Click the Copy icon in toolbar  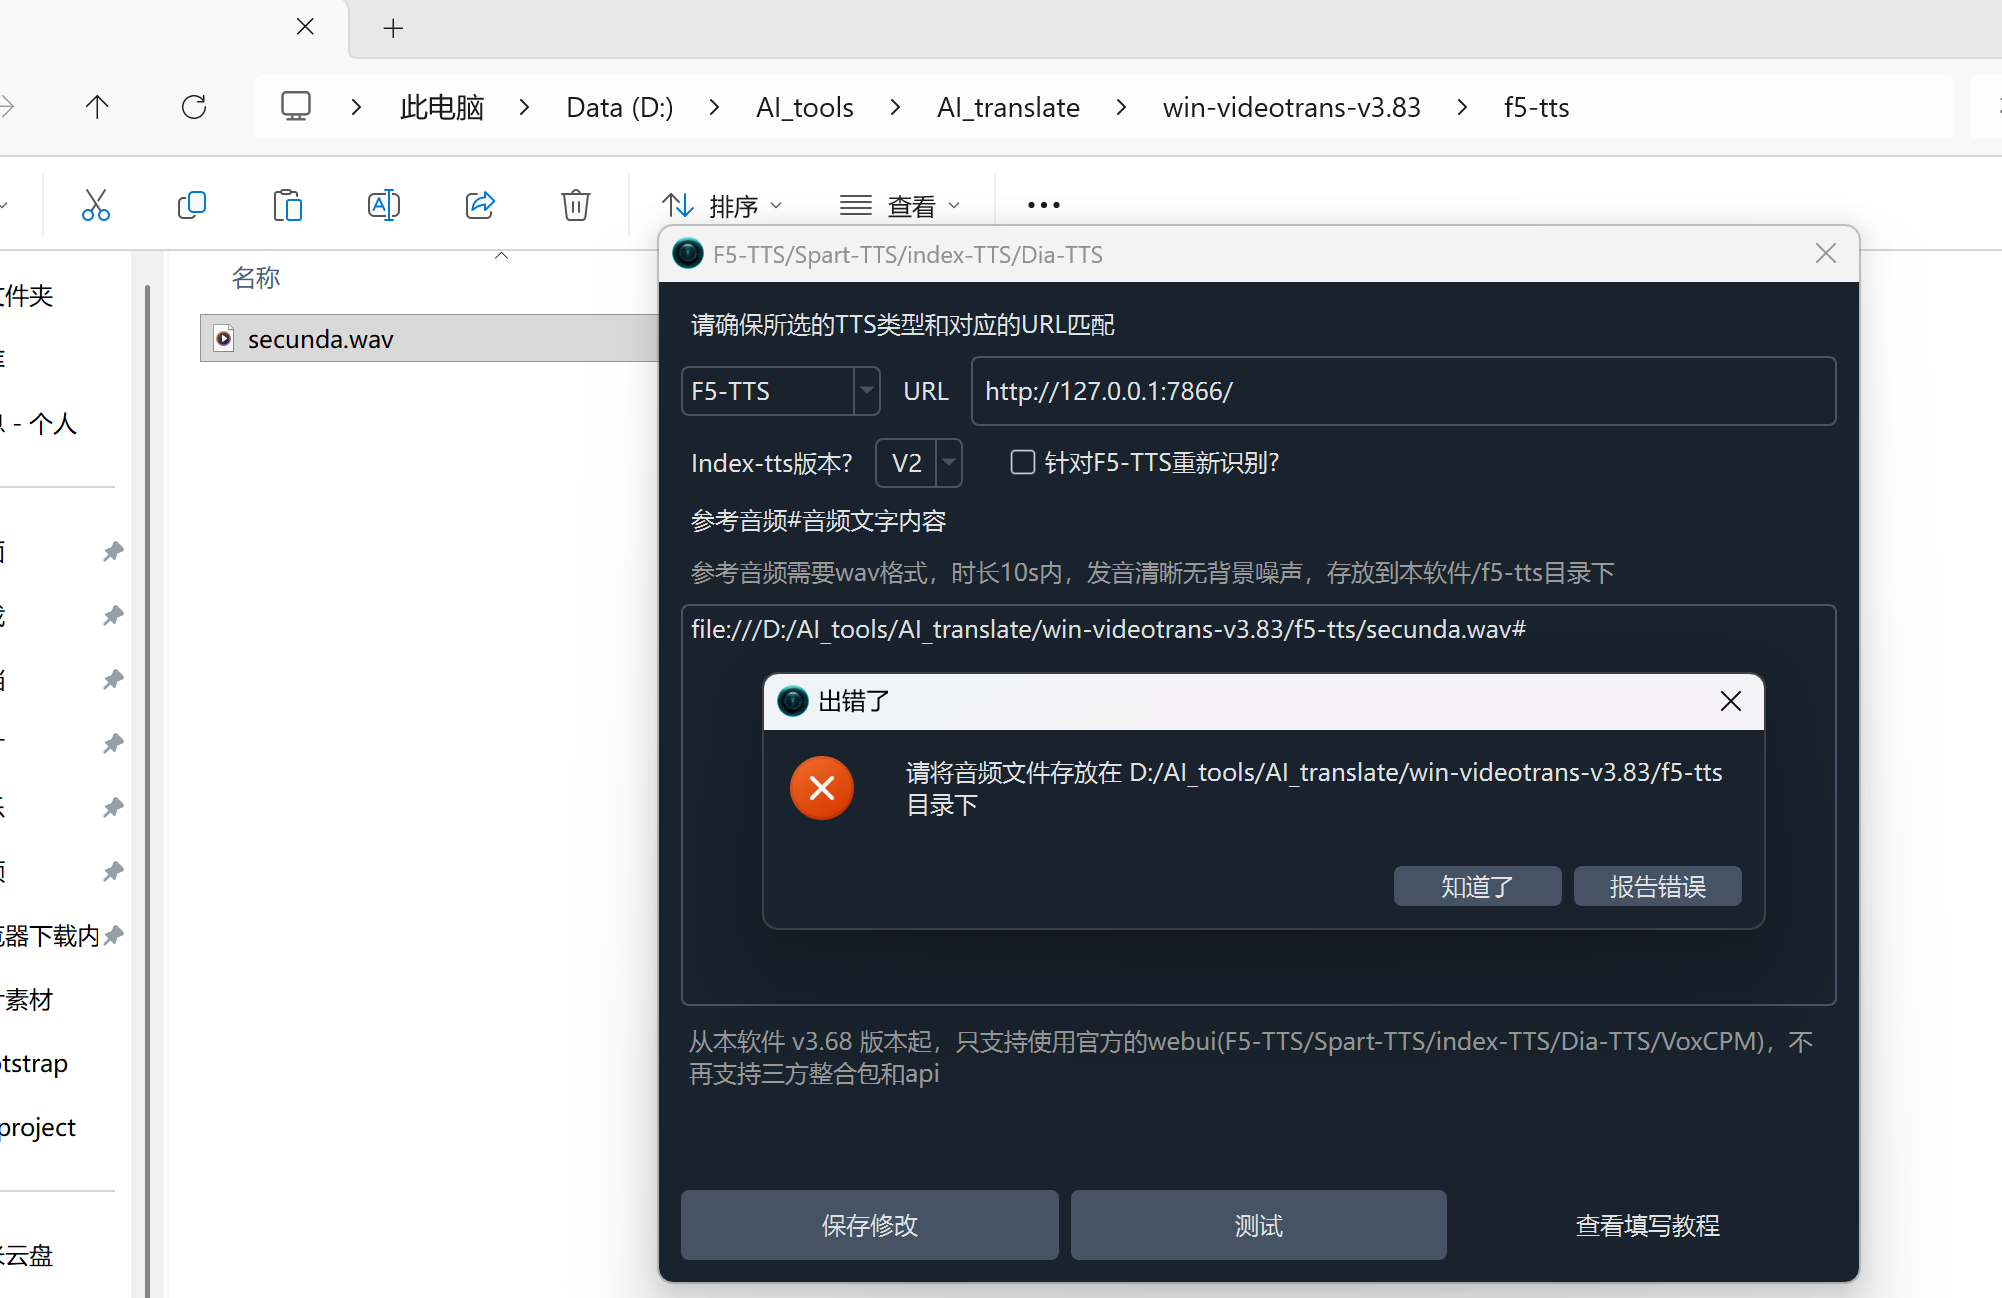coord(191,205)
